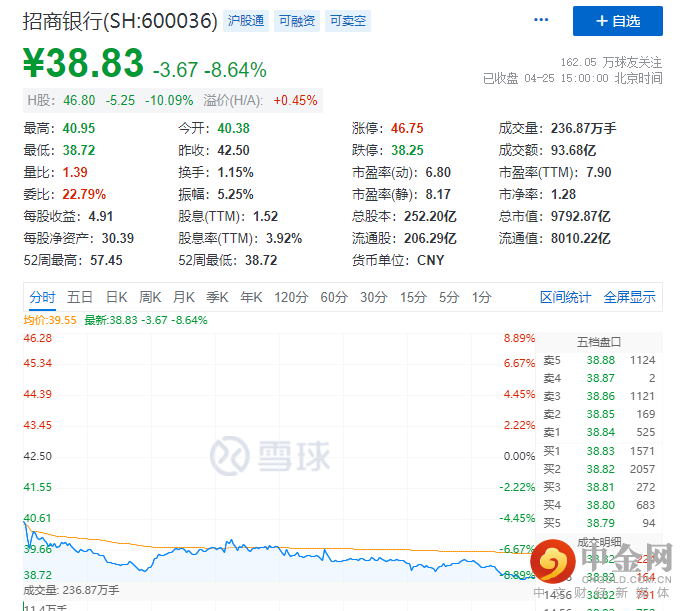Click the 买4 order row at 38.80
Viewport: 687px width, 611px height.
tap(599, 505)
